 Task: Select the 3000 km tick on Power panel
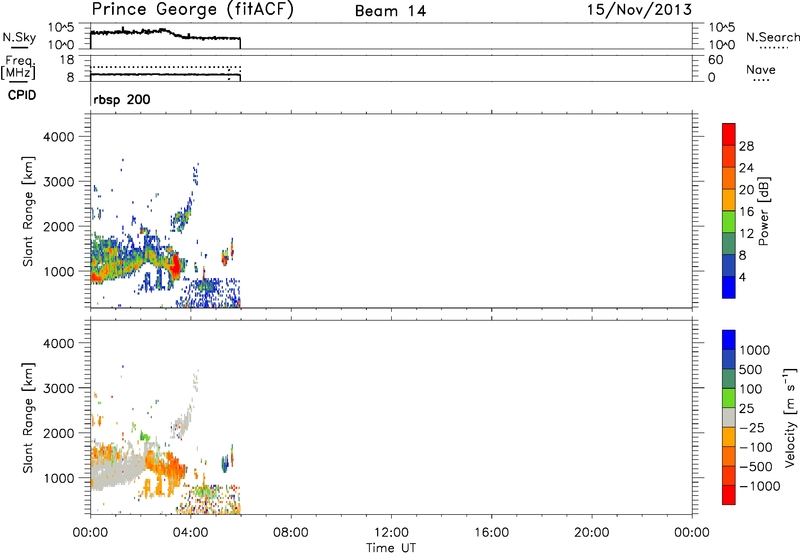(58, 182)
